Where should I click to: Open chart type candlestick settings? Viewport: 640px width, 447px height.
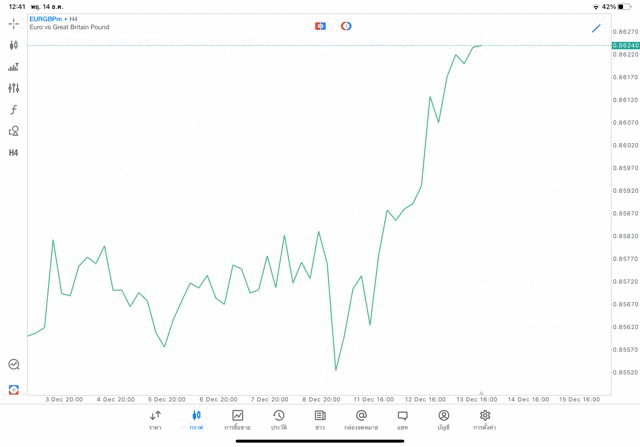click(x=14, y=45)
